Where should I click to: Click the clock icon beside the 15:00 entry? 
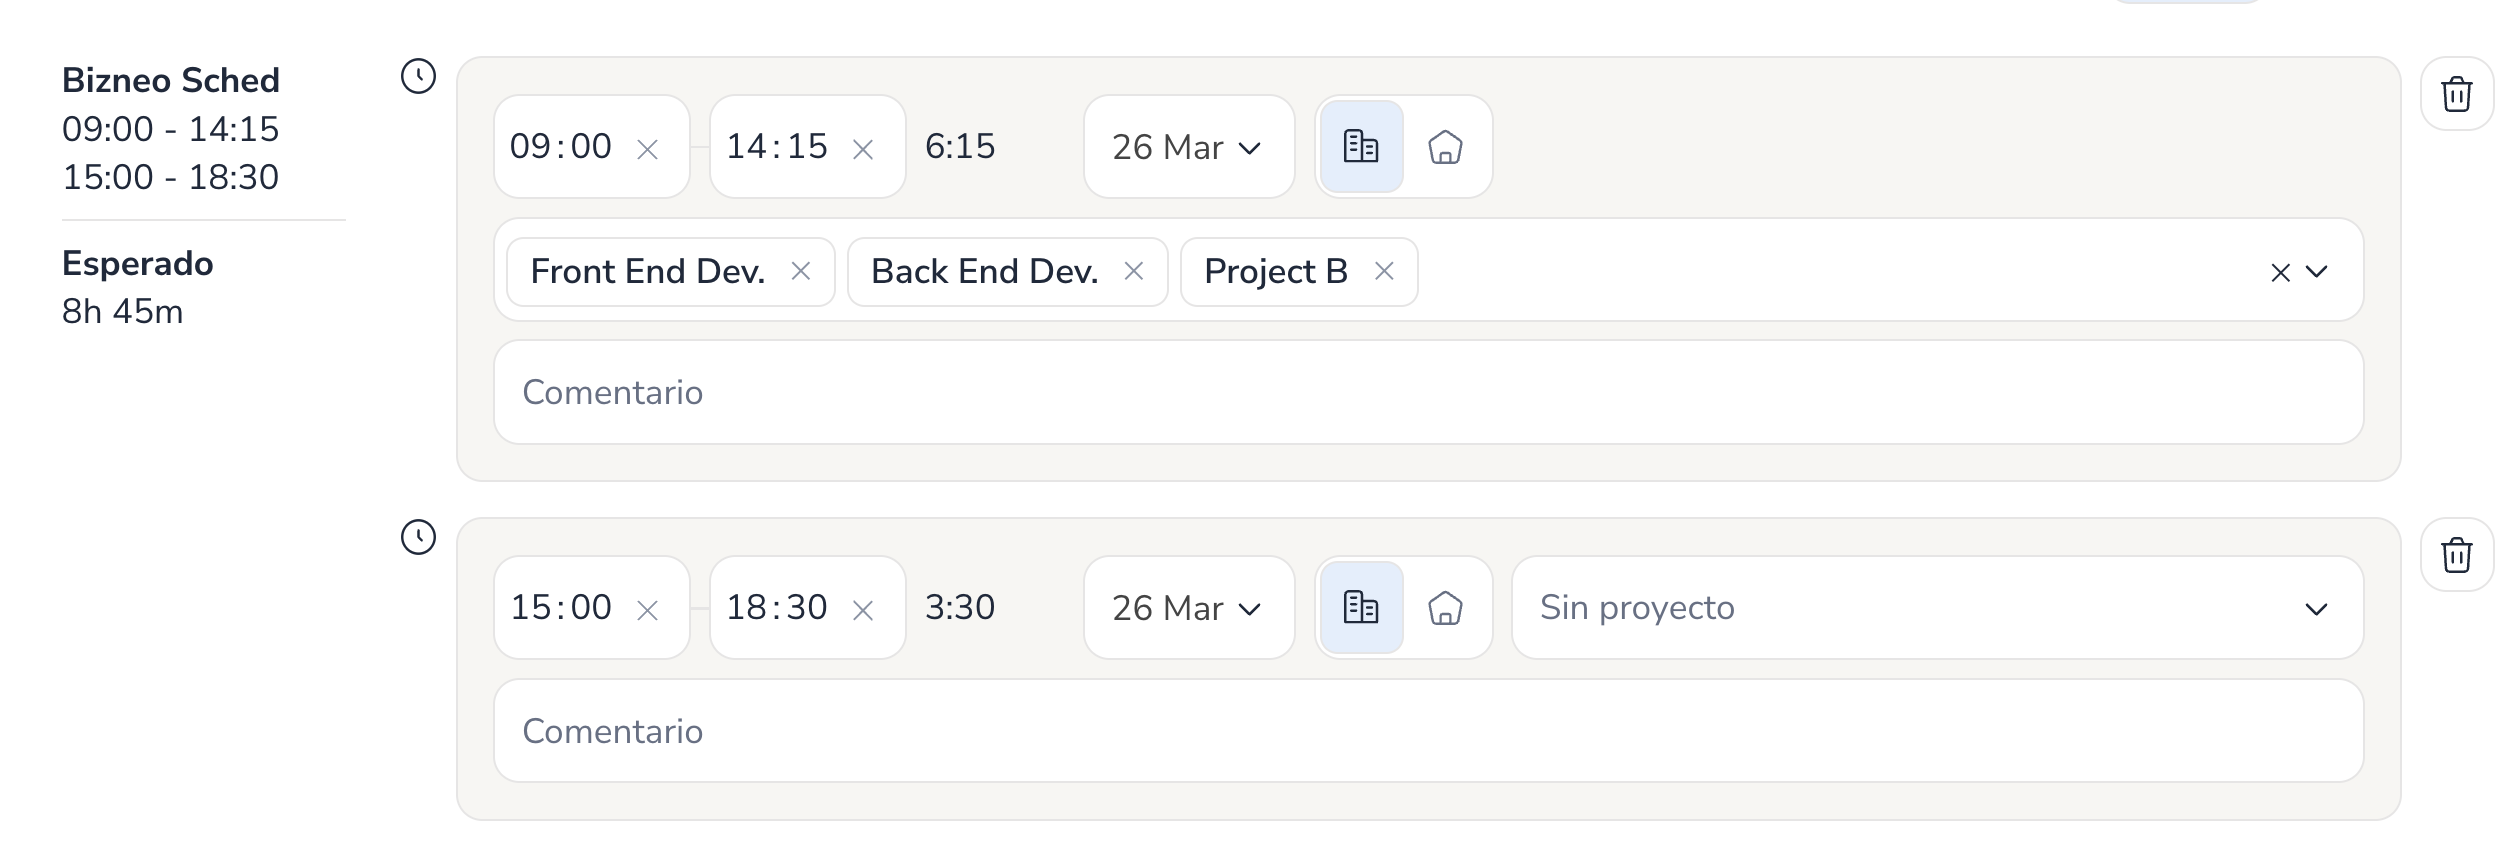pyautogui.click(x=418, y=537)
